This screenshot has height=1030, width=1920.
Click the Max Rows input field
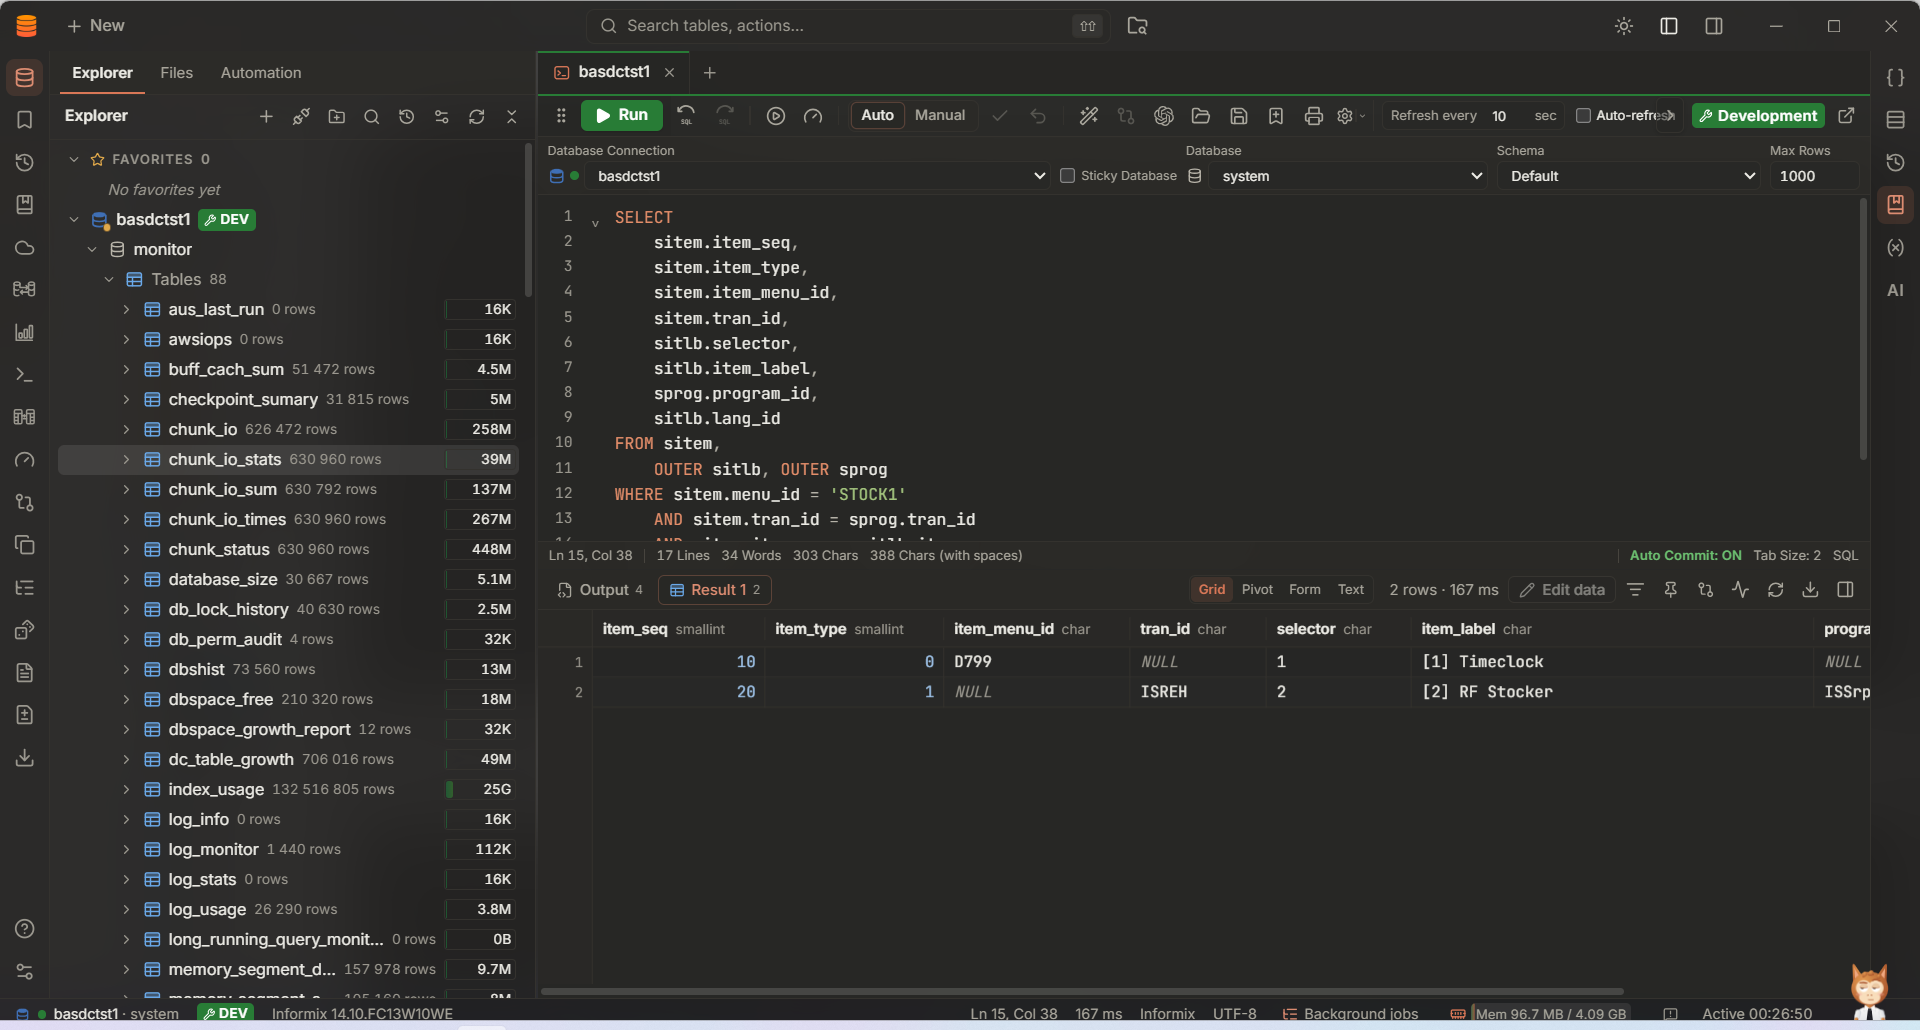pos(1813,176)
